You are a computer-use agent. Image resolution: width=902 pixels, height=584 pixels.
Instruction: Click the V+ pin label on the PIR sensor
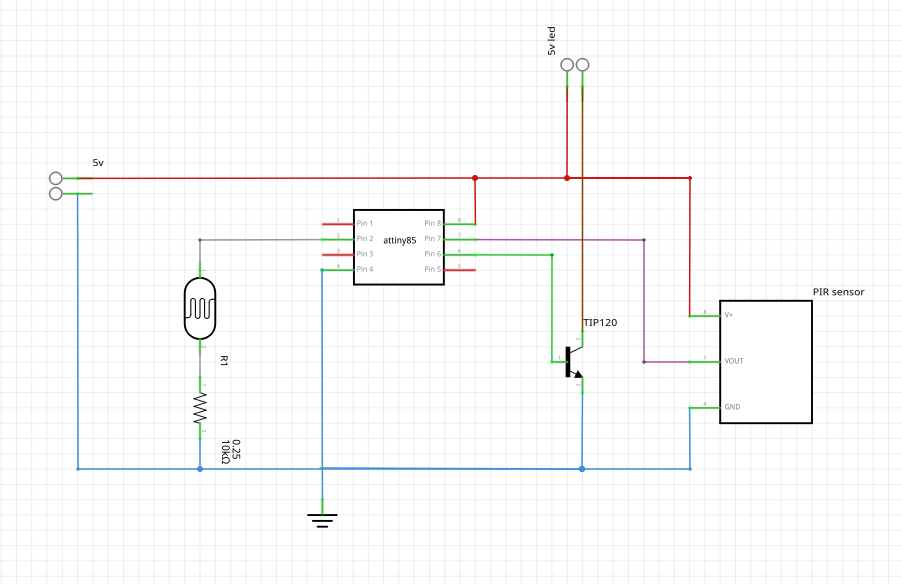[x=729, y=315]
